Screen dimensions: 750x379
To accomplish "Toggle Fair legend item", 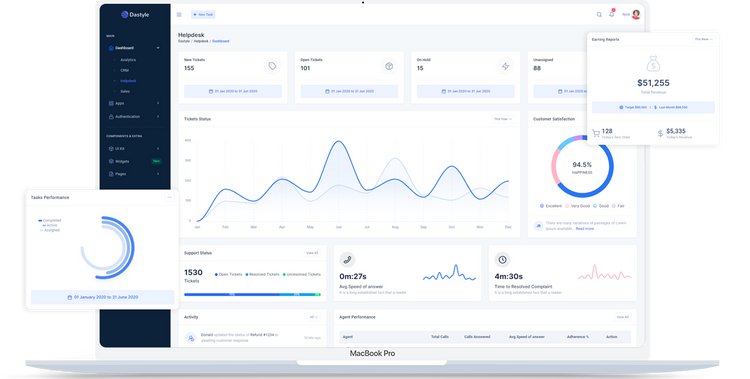I will [x=618, y=206].
